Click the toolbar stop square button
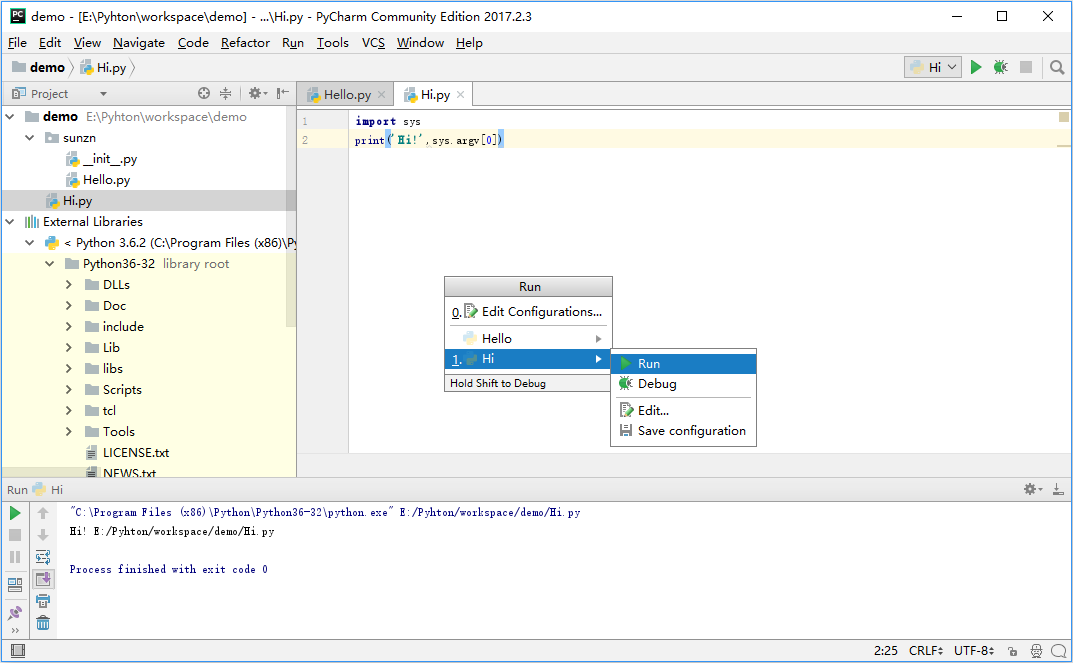The width and height of the screenshot is (1073, 663). (1026, 67)
